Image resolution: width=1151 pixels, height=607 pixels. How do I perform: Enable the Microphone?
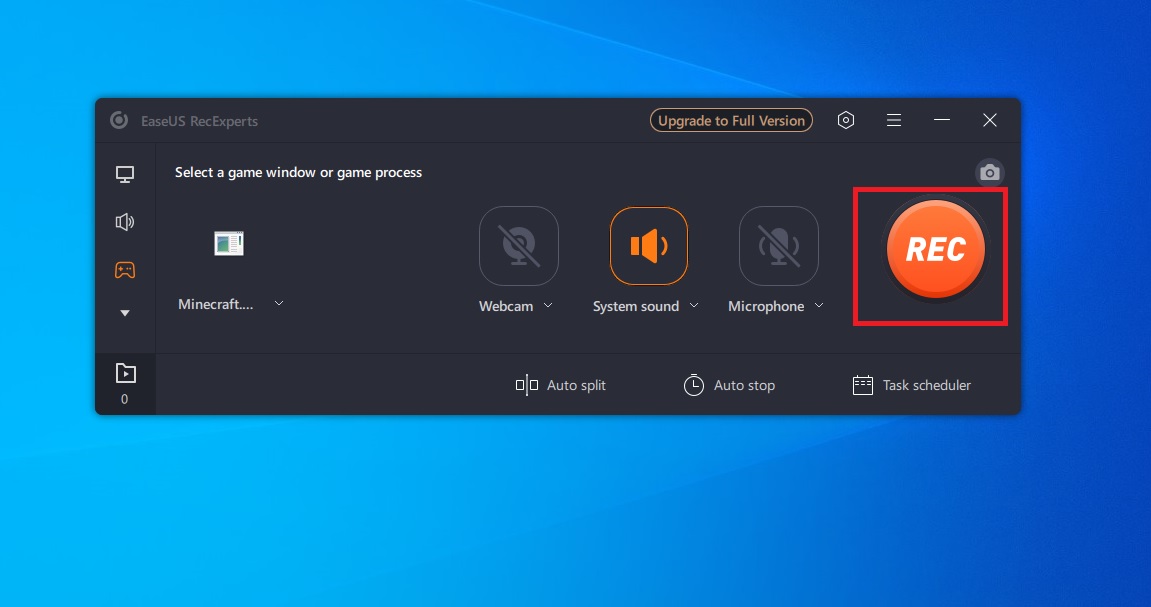(779, 246)
